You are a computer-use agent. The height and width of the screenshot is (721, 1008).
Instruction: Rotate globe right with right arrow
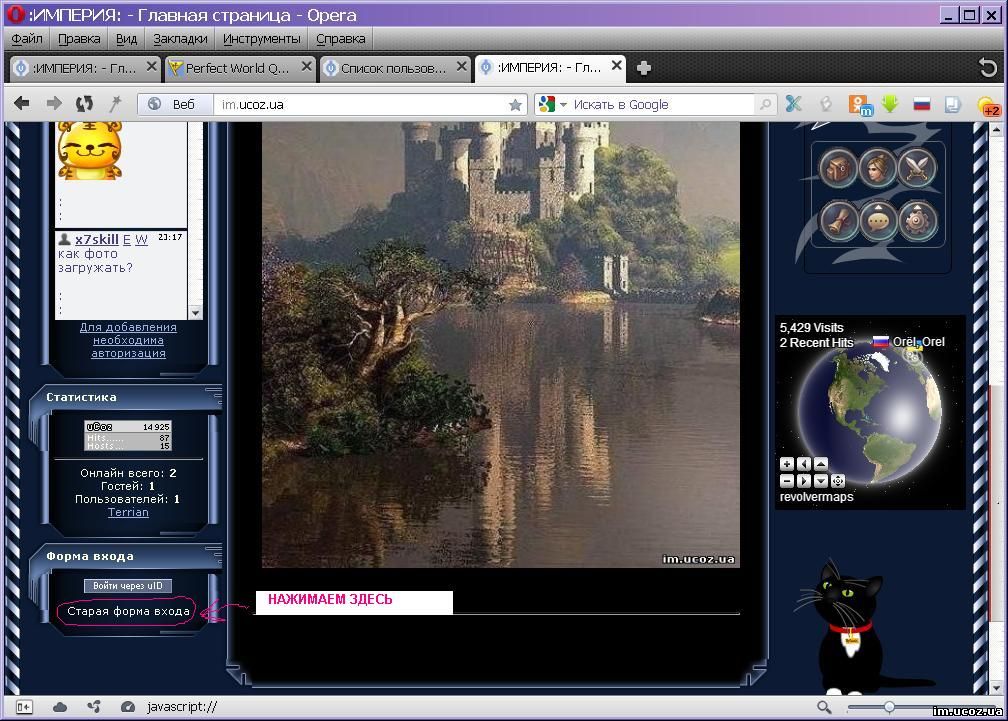point(804,481)
